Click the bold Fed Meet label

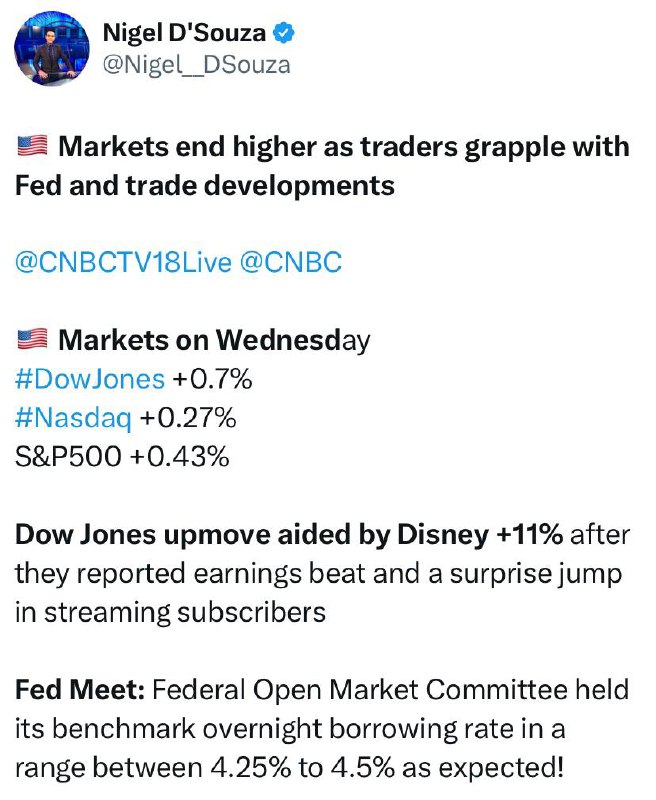coord(80,690)
